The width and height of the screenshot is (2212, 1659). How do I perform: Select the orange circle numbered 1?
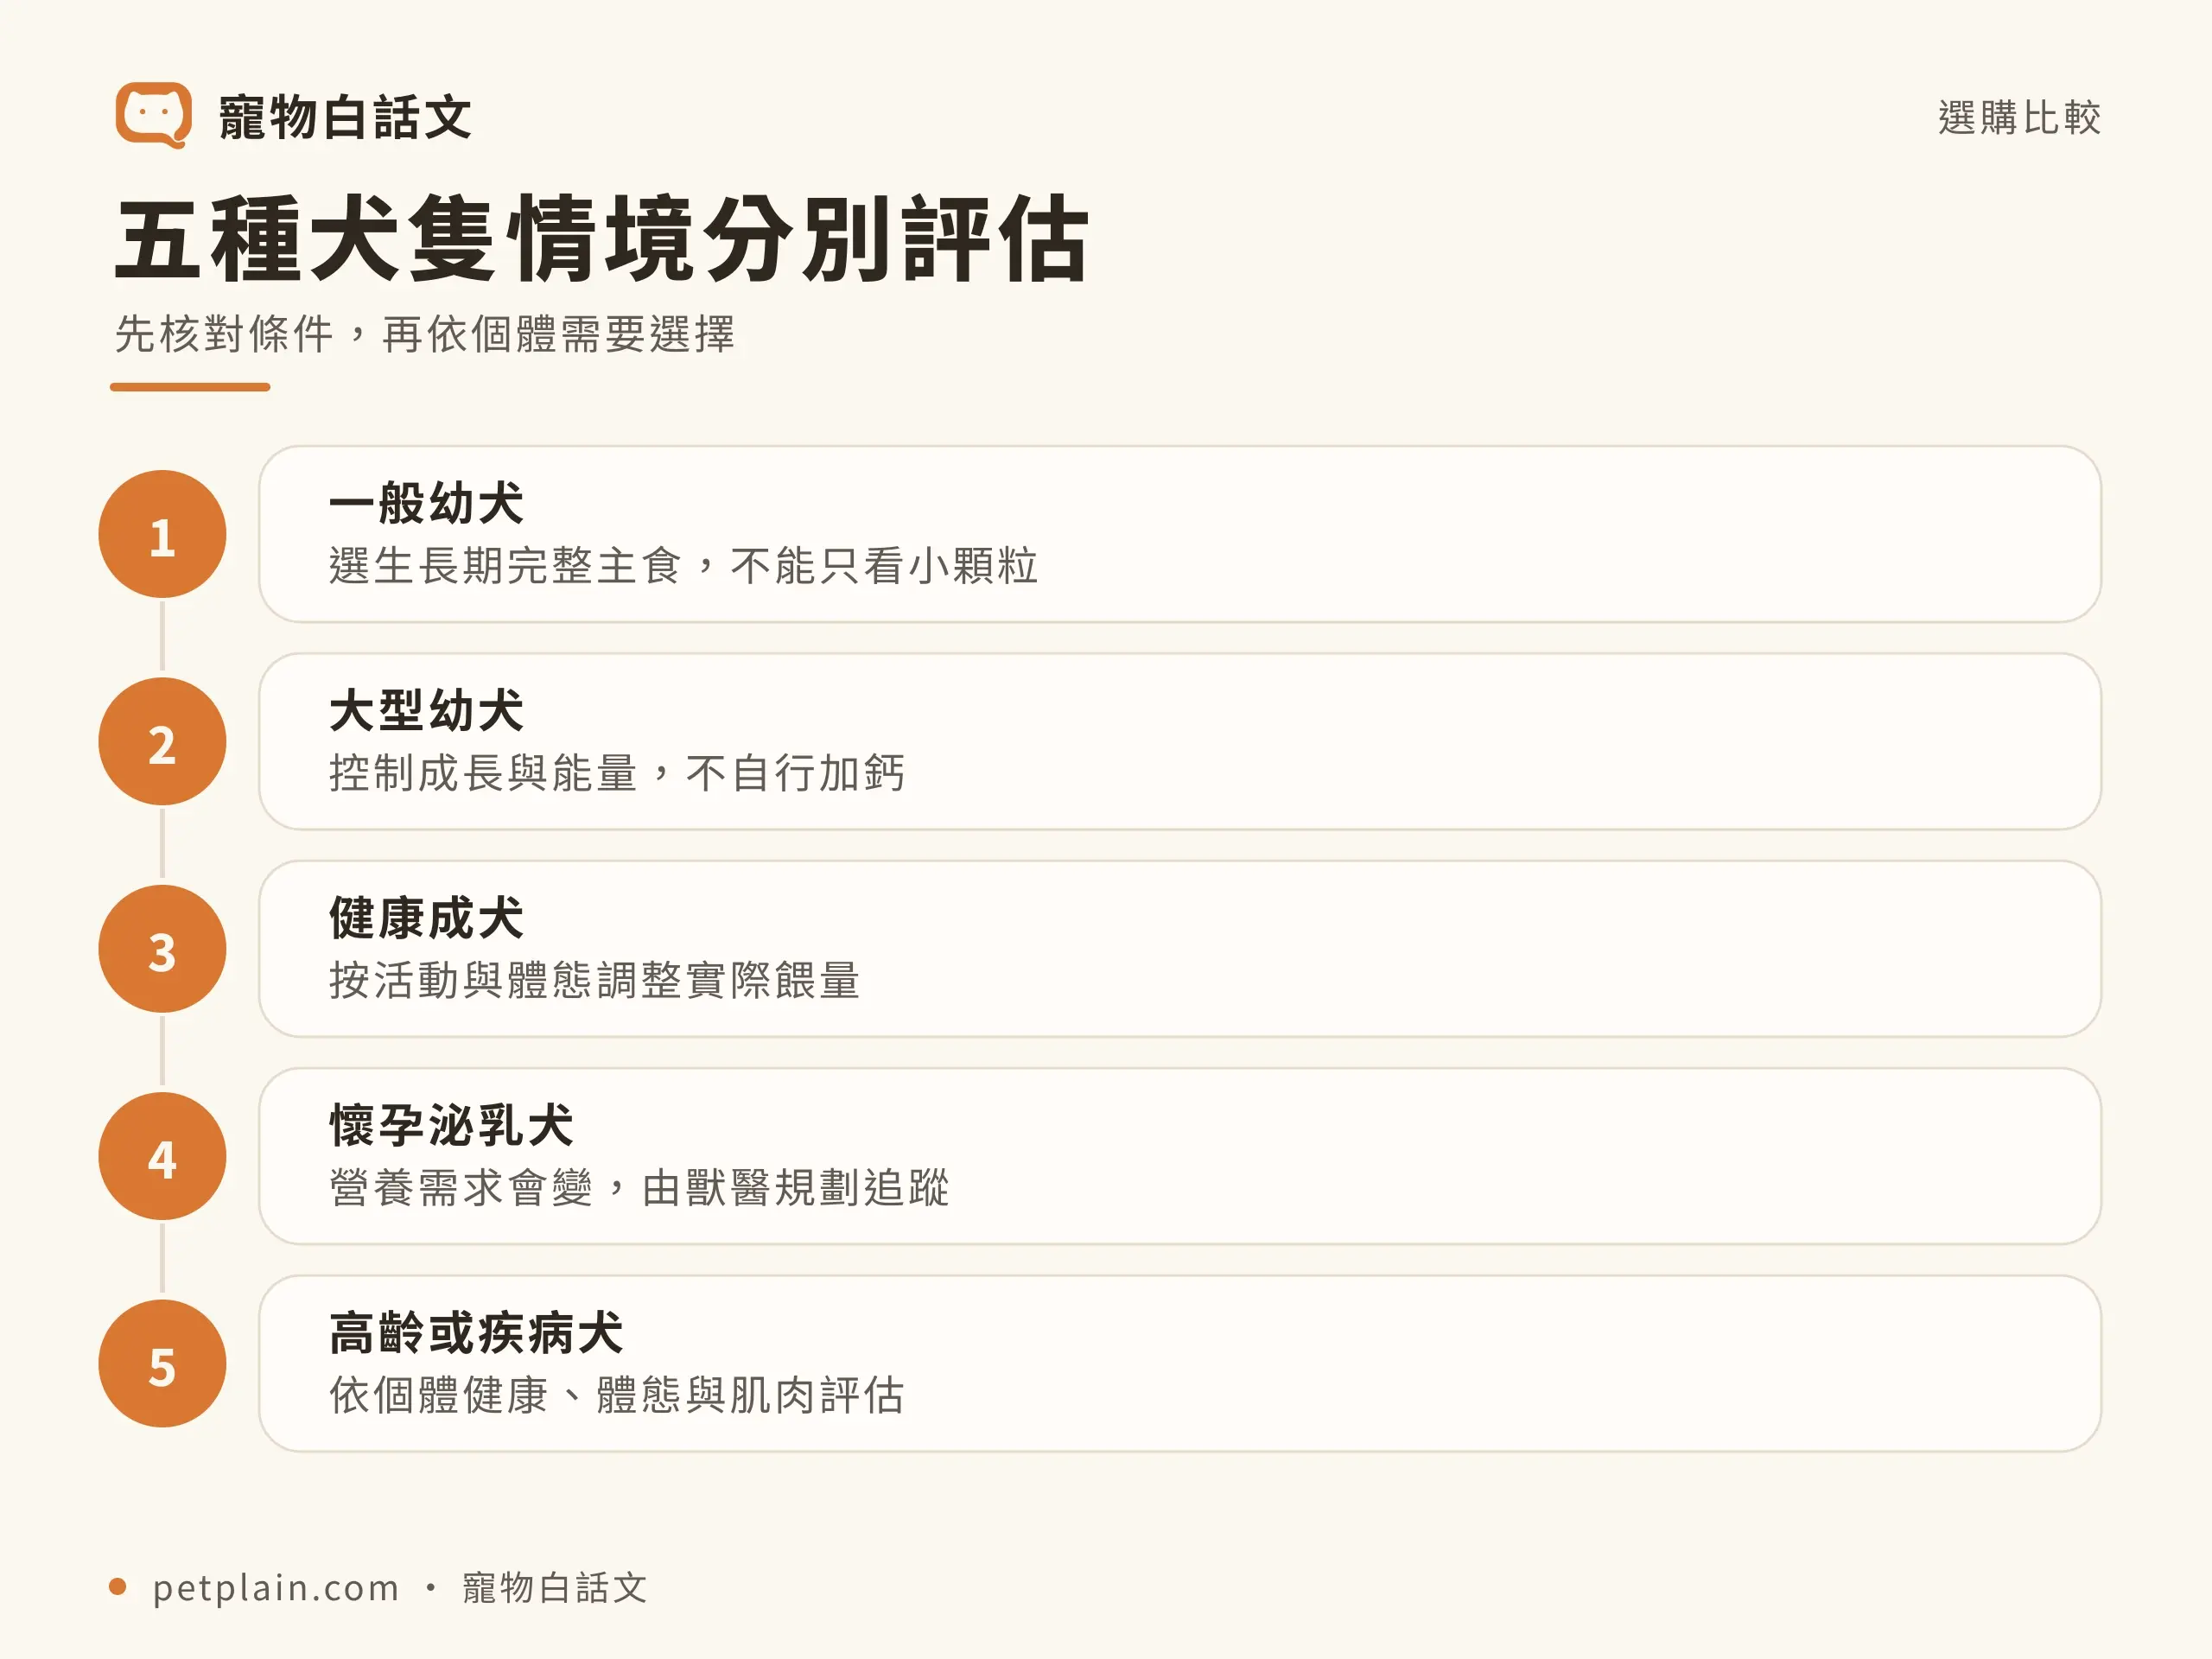click(162, 534)
